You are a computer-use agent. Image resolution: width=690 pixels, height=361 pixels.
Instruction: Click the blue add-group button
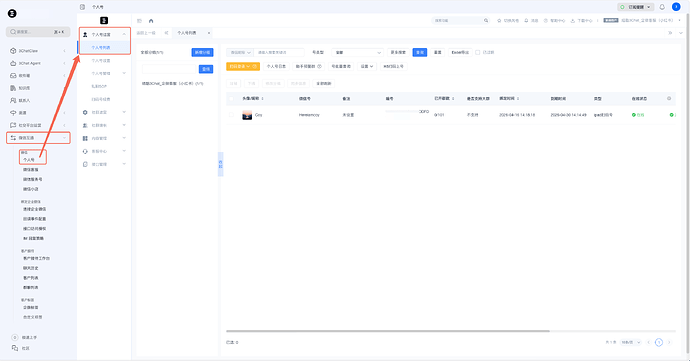click(x=202, y=52)
